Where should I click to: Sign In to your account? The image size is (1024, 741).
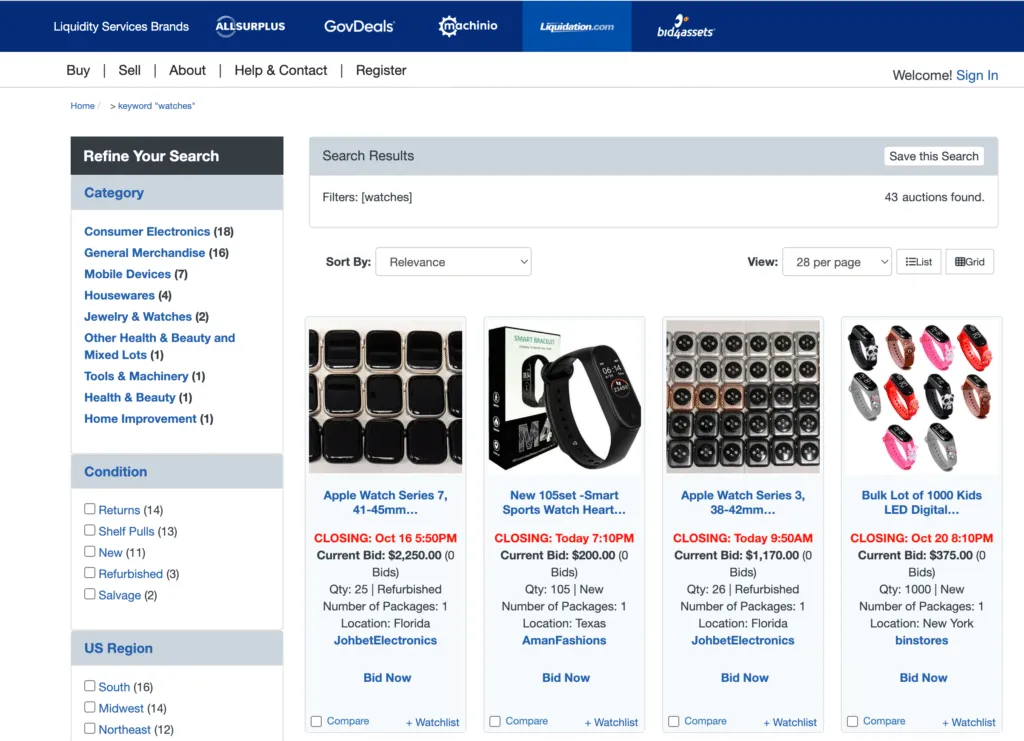tap(977, 75)
